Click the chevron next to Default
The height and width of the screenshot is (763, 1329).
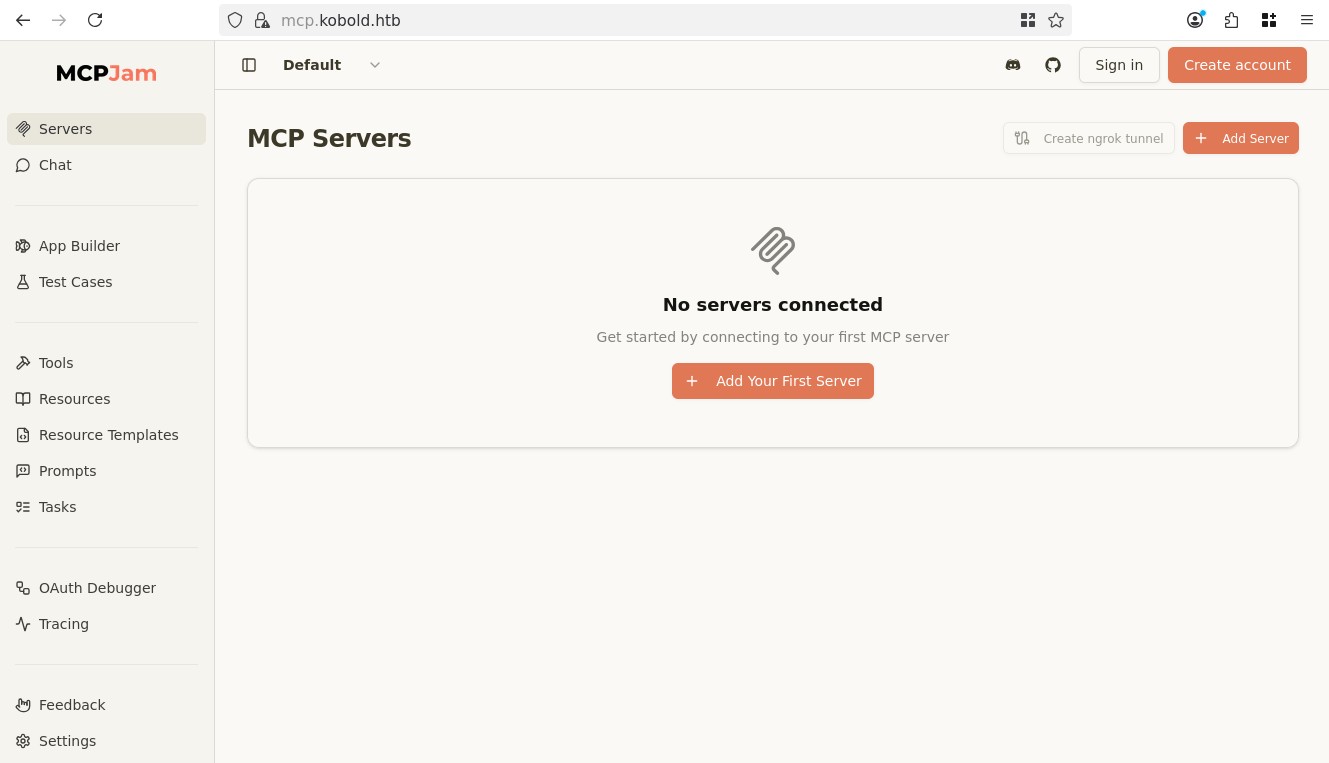(375, 65)
